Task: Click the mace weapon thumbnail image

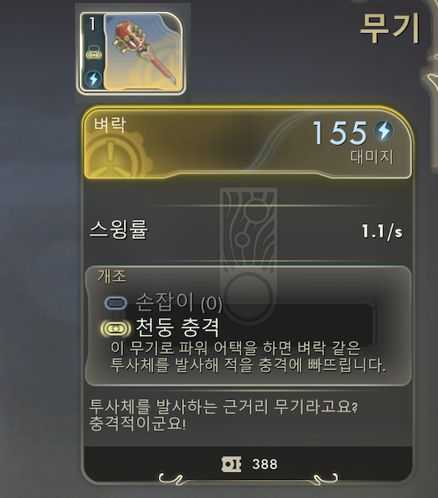Action: click(143, 53)
